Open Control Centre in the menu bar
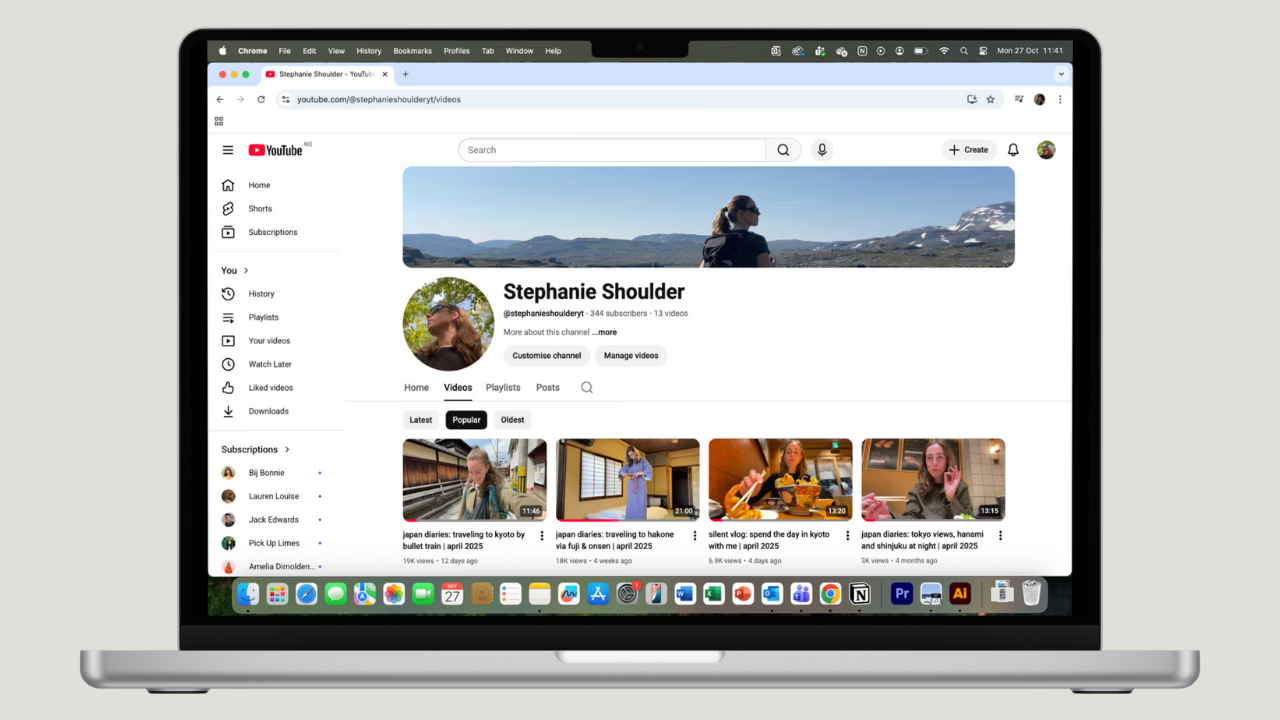The width and height of the screenshot is (1280, 720). [x=983, y=51]
